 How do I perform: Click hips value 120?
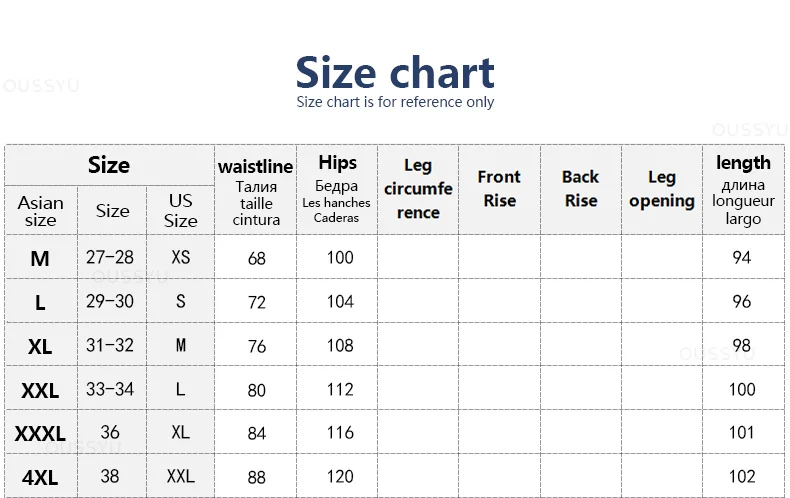(340, 476)
